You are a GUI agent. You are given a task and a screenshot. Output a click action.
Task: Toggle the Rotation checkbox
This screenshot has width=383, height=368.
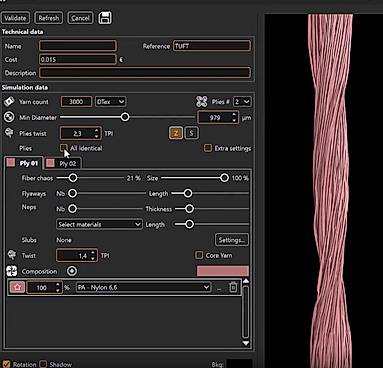6,364
